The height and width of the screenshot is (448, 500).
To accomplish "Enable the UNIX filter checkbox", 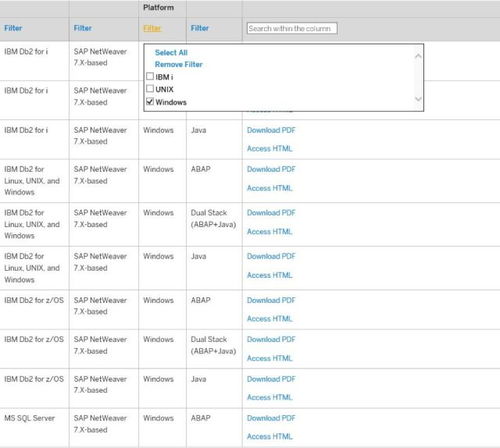I will (x=150, y=89).
